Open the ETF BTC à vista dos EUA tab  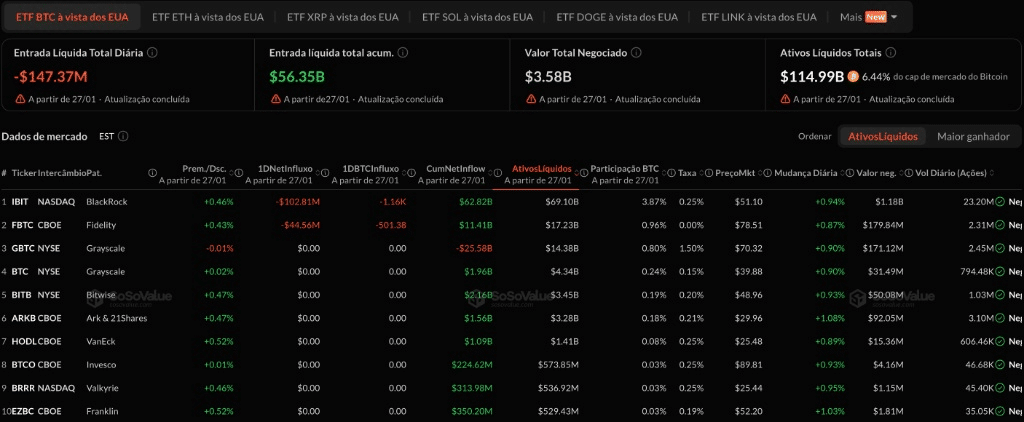click(72, 17)
